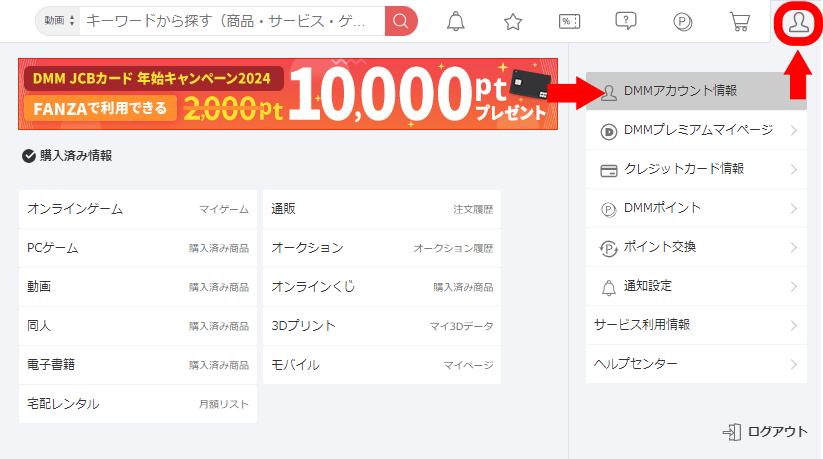Viewport: 823px width, 459px height.
Task: Click オークション履歴 label text
Action: pos(453,248)
